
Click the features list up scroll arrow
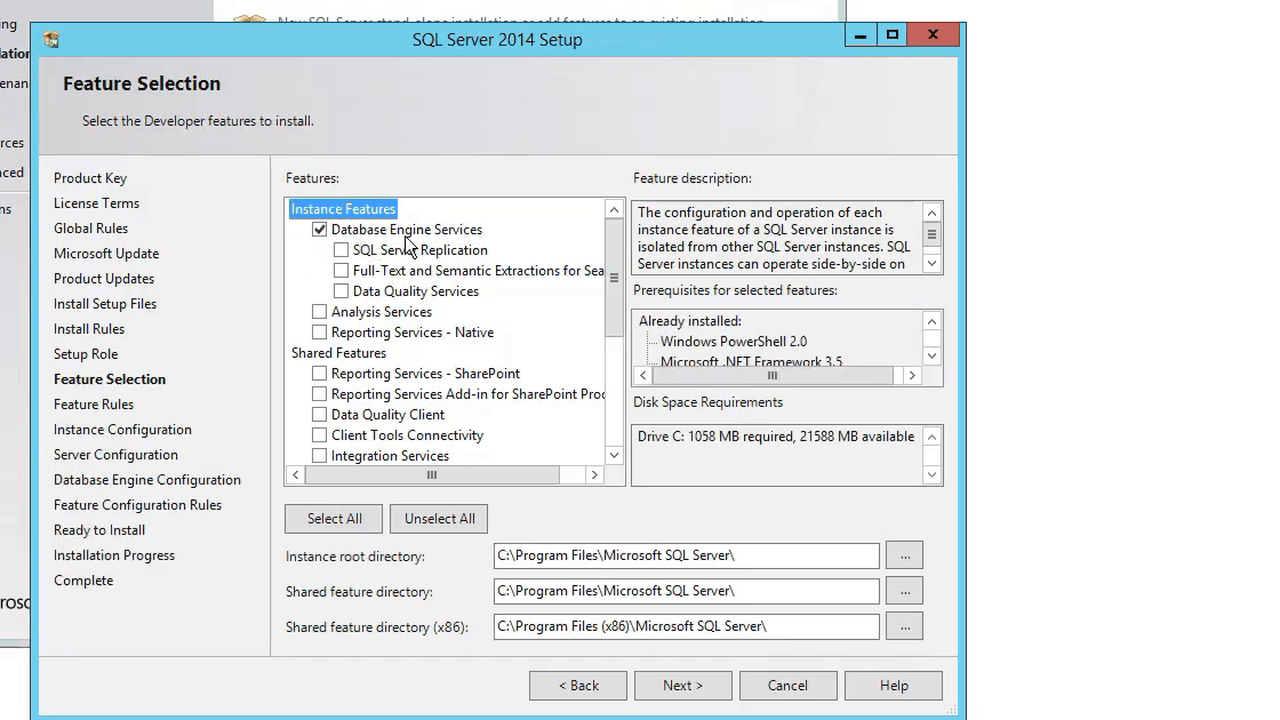point(614,210)
